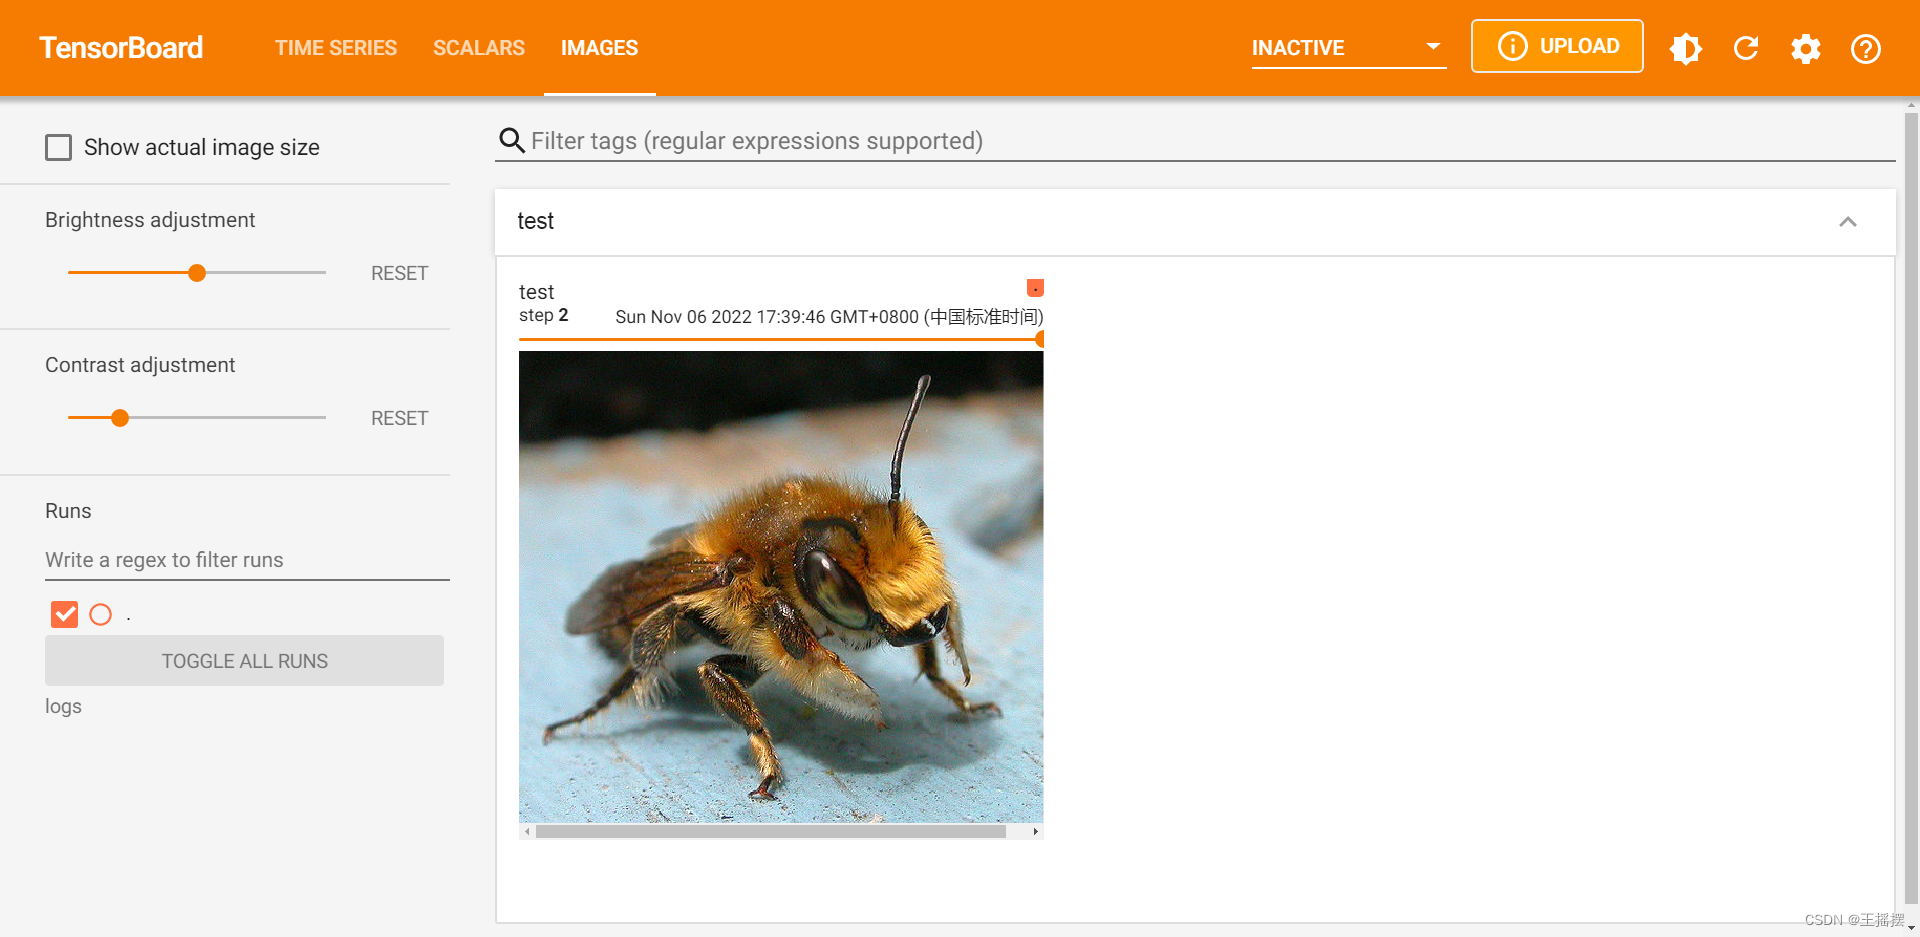Click the bee image thumbnail
This screenshot has height=937, width=1920.
click(781, 588)
